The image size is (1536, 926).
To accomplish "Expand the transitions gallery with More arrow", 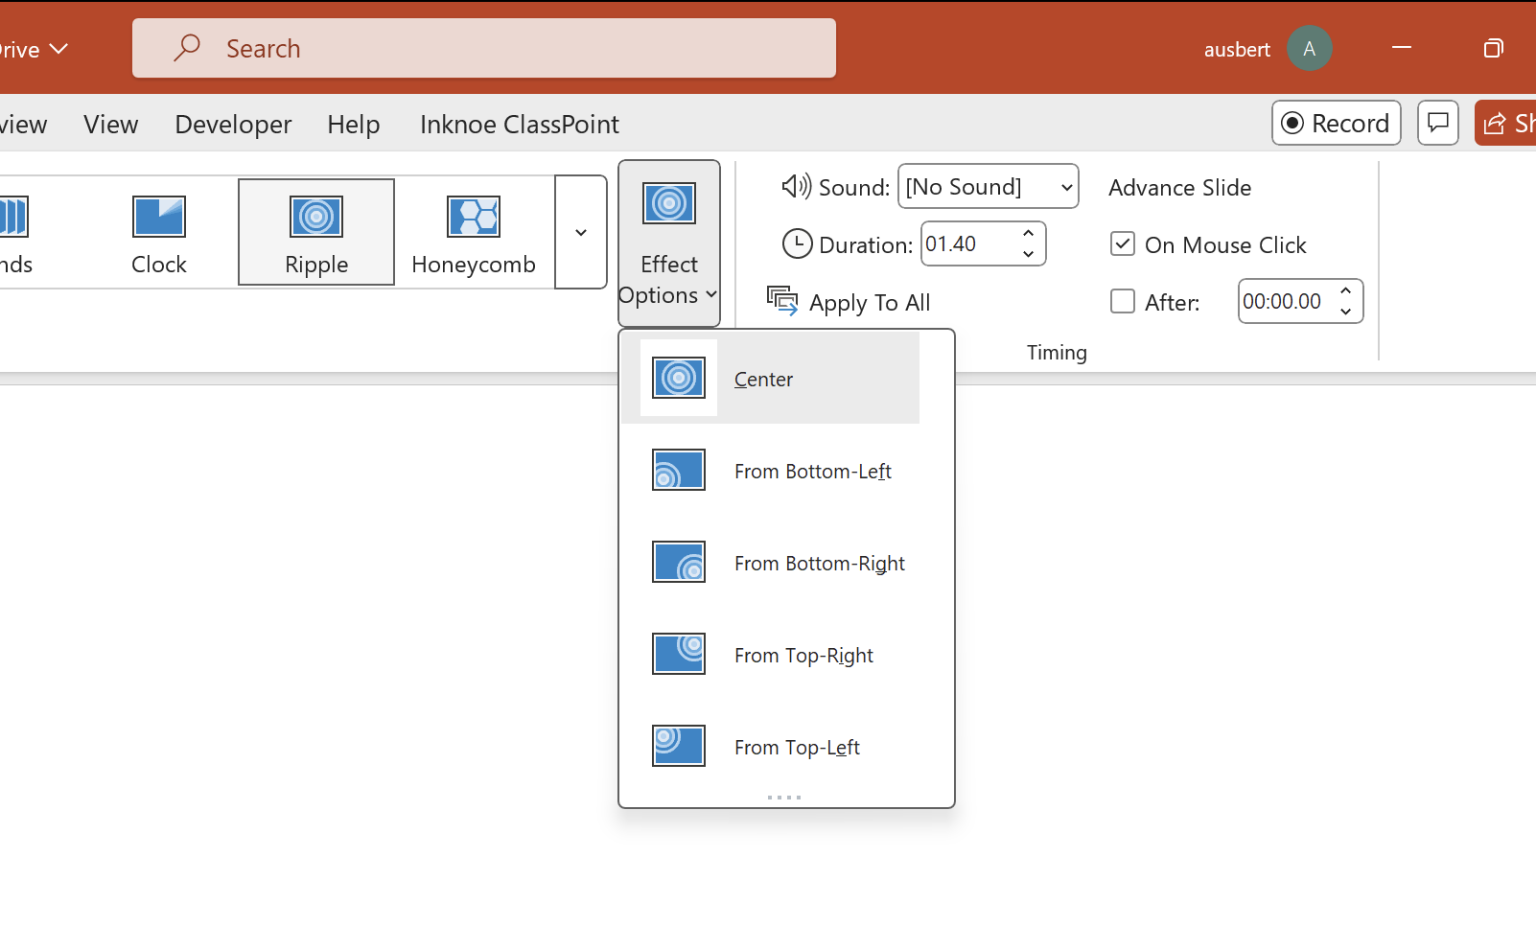I will click(x=580, y=231).
